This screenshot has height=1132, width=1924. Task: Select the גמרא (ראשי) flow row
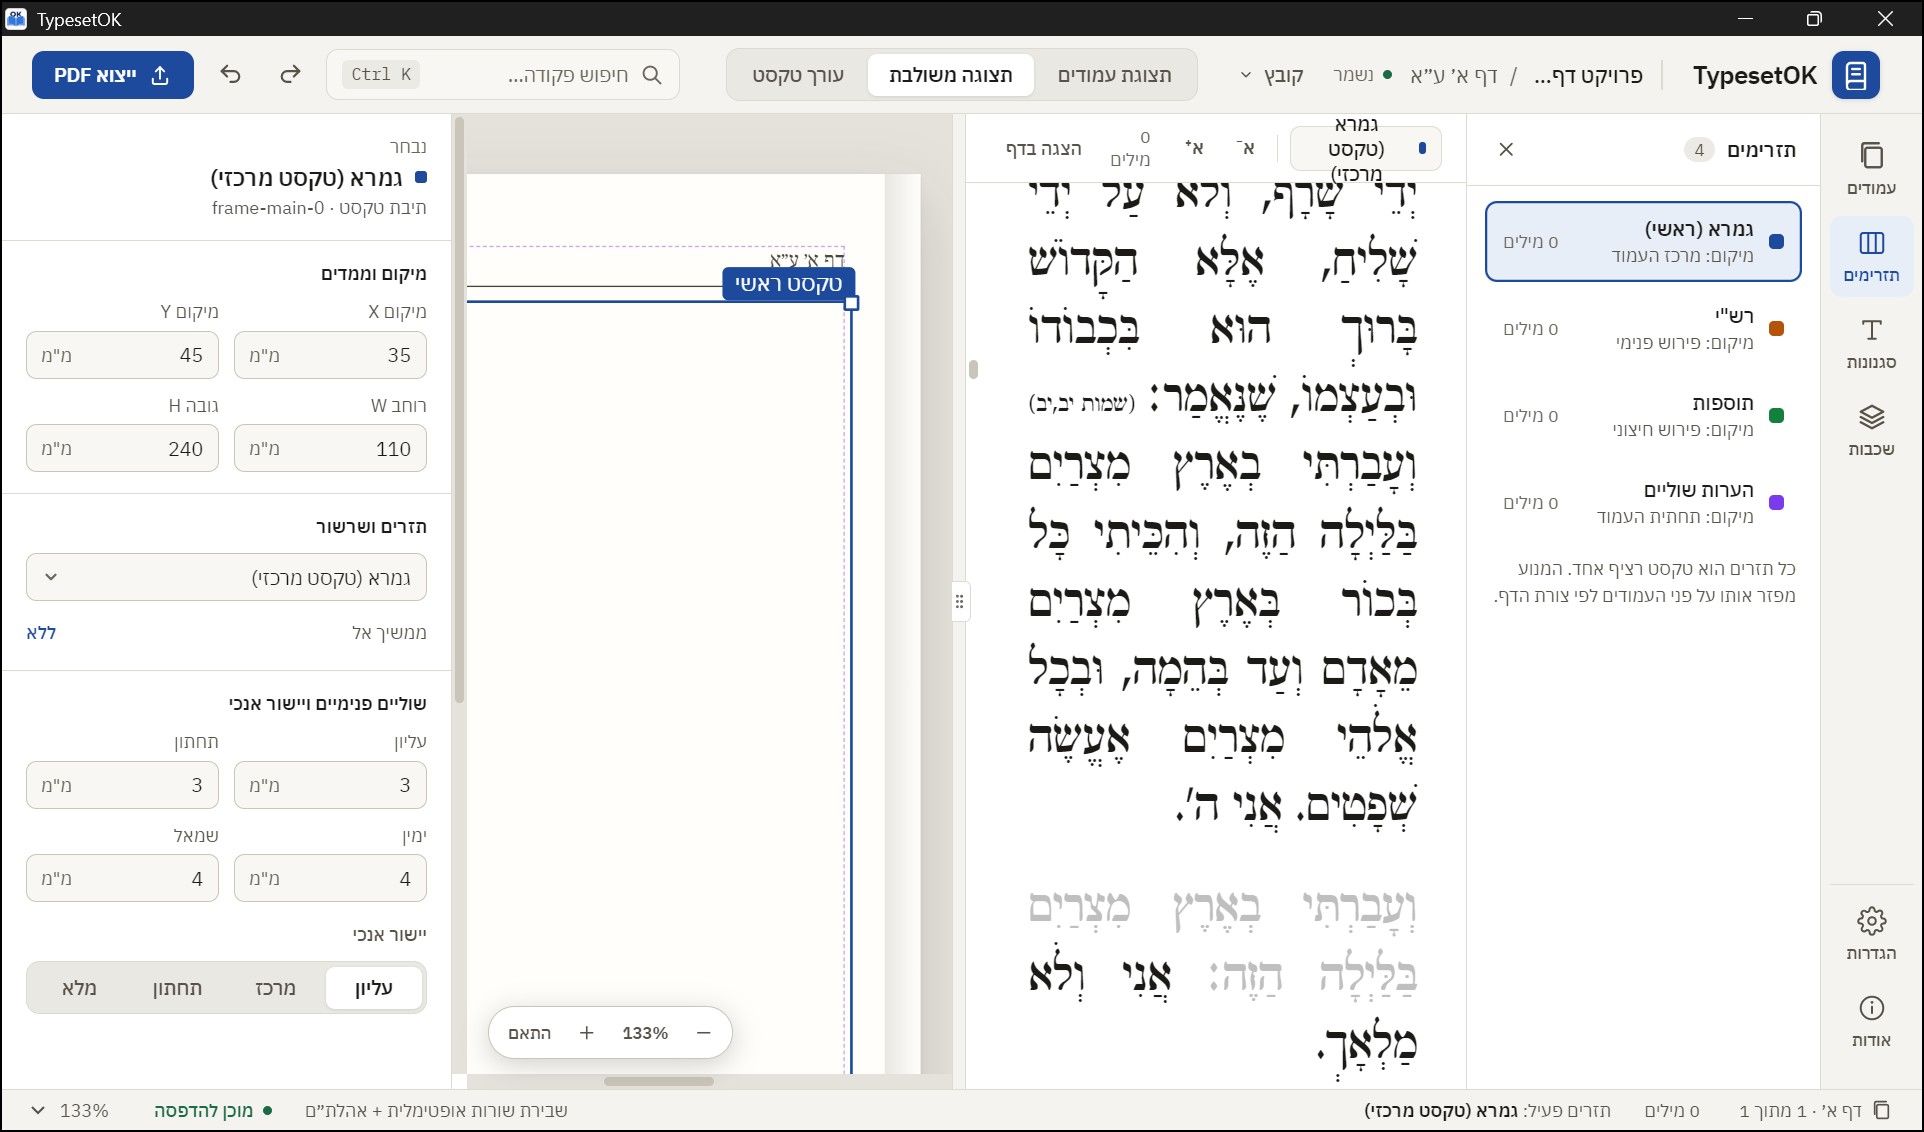tap(1643, 242)
